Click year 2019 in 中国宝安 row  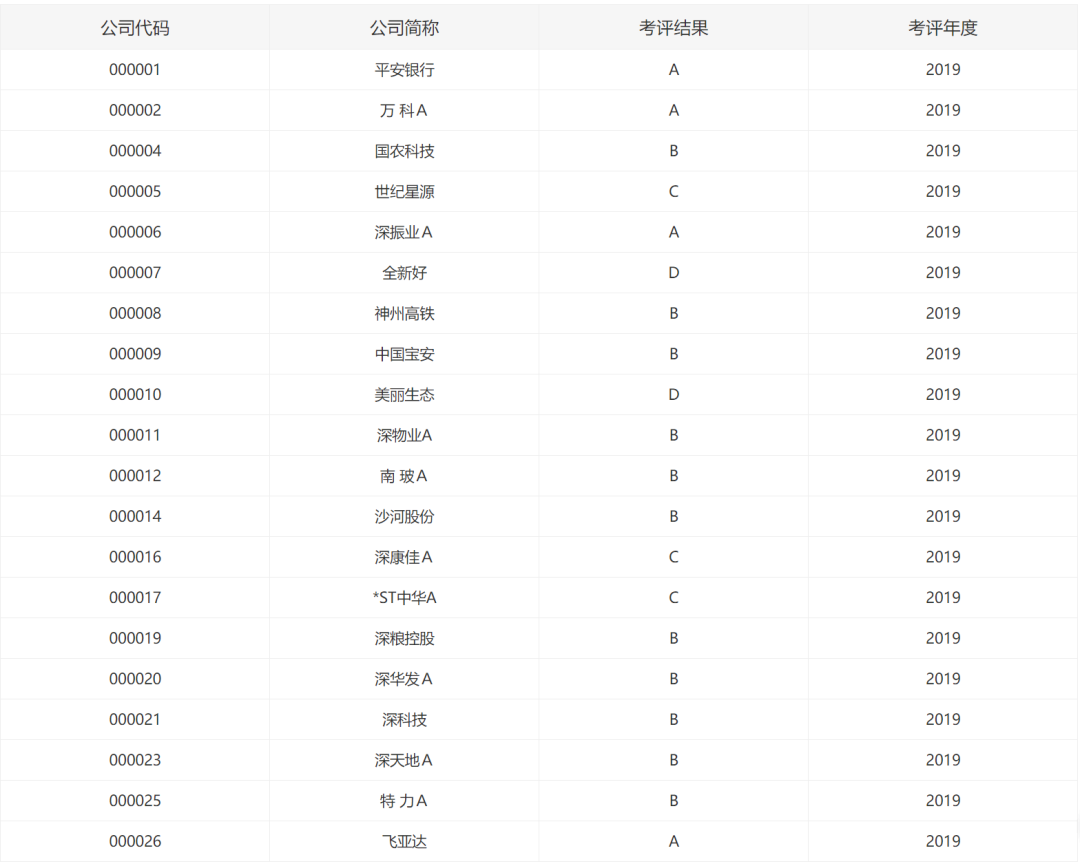tap(943, 354)
